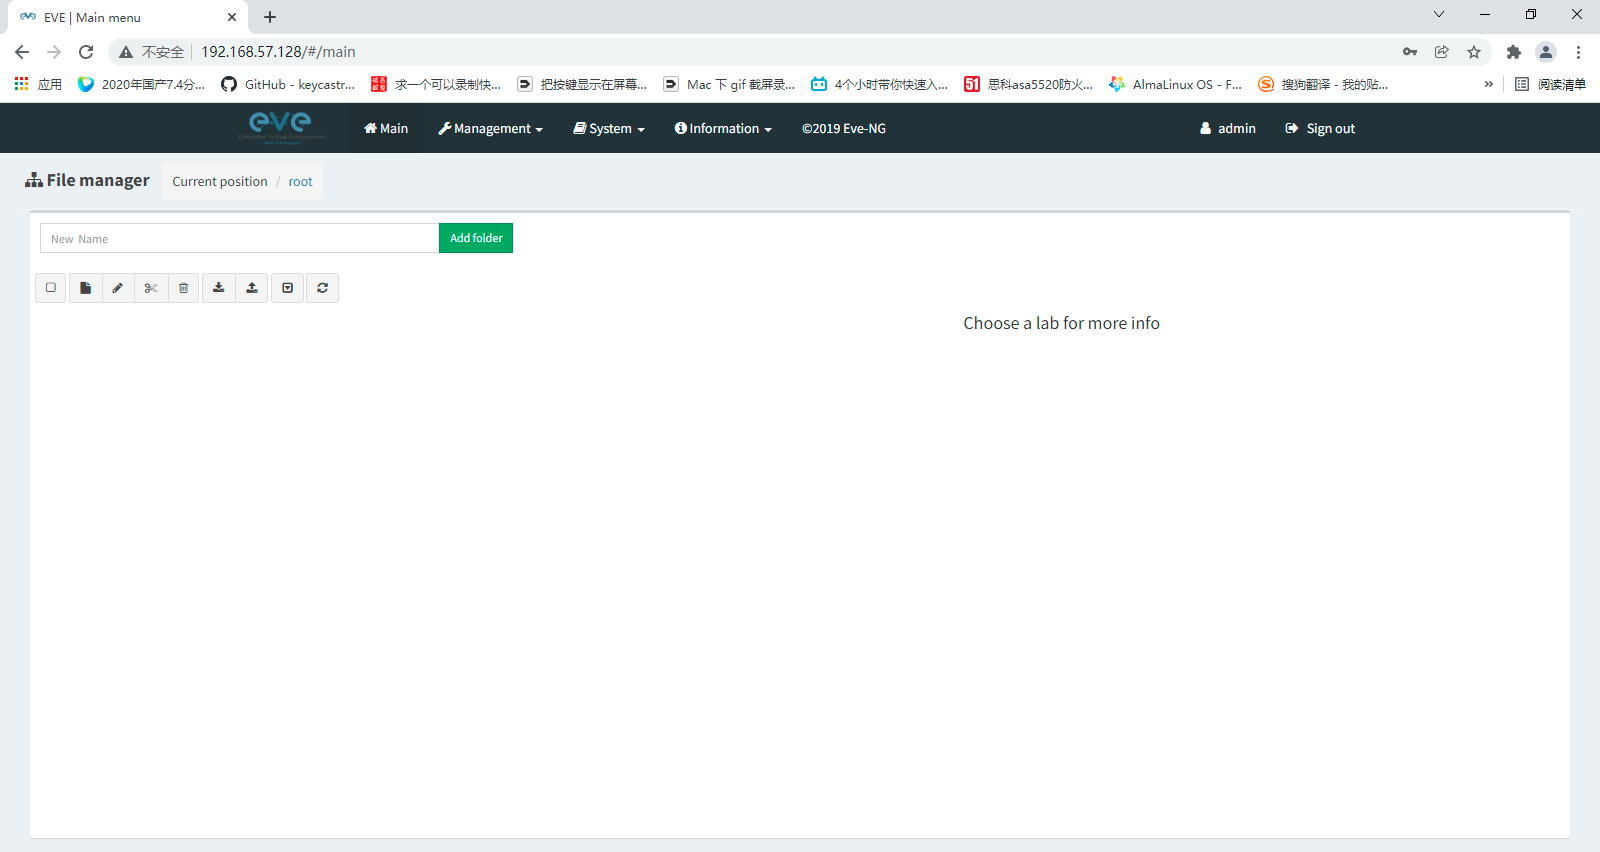Click the File manager heading

[88, 180]
